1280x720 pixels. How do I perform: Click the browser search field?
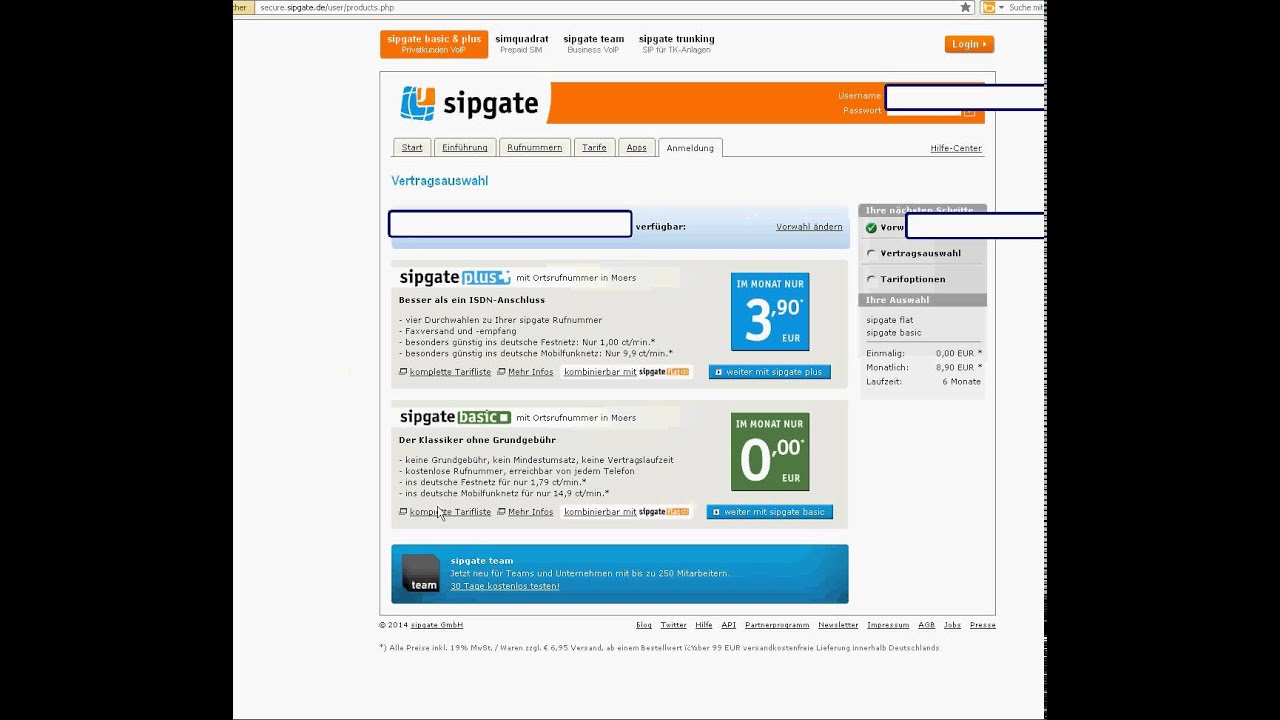pos(1026,7)
